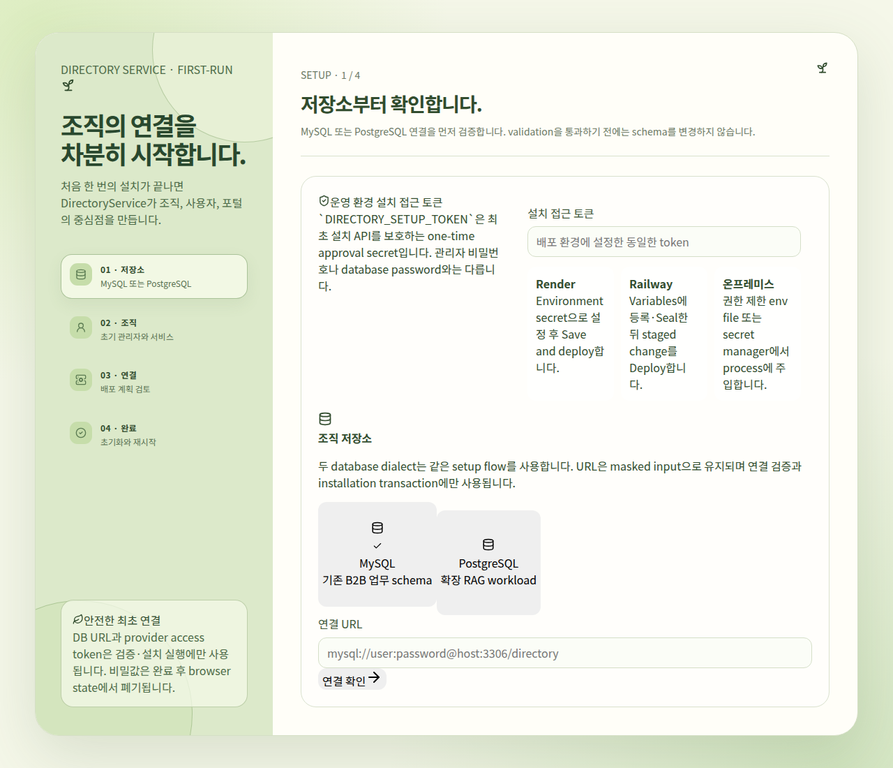The width and height of the screenshot is (893, 768).
Task: Click the sprout icon under DIRECTORY SERVICE header
Action: [x=68, y=86]
